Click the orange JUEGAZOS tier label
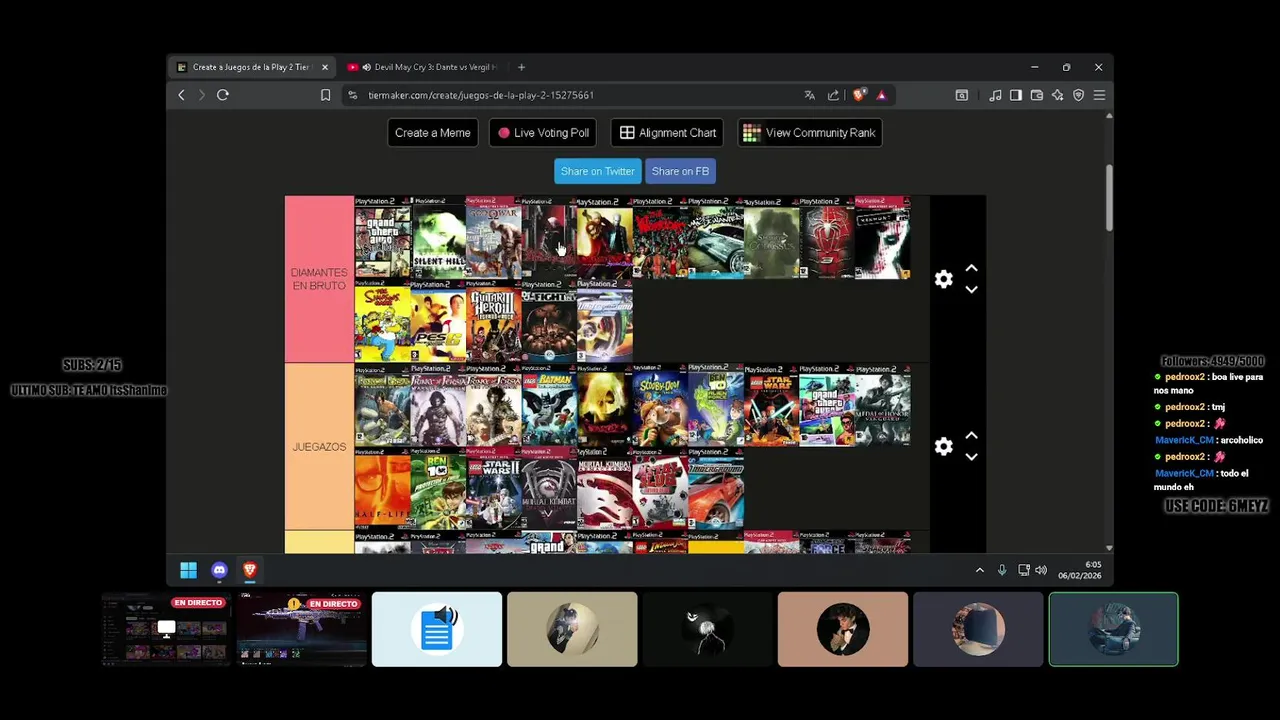Viewport: 1280px width, 720px height. click(x=319, y=446)
